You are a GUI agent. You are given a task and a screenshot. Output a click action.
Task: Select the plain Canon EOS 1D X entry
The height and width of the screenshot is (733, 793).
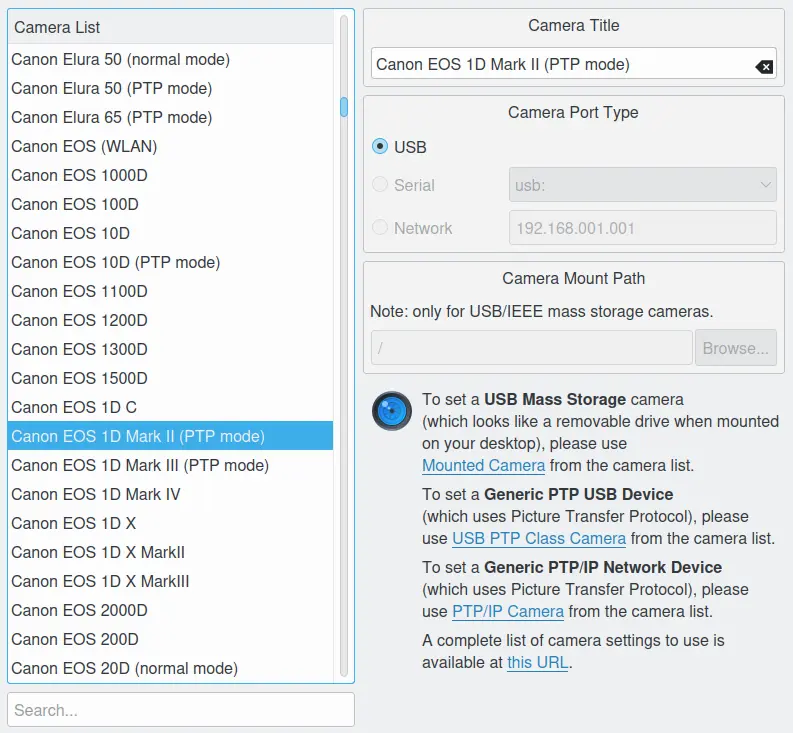click(170, 523)
